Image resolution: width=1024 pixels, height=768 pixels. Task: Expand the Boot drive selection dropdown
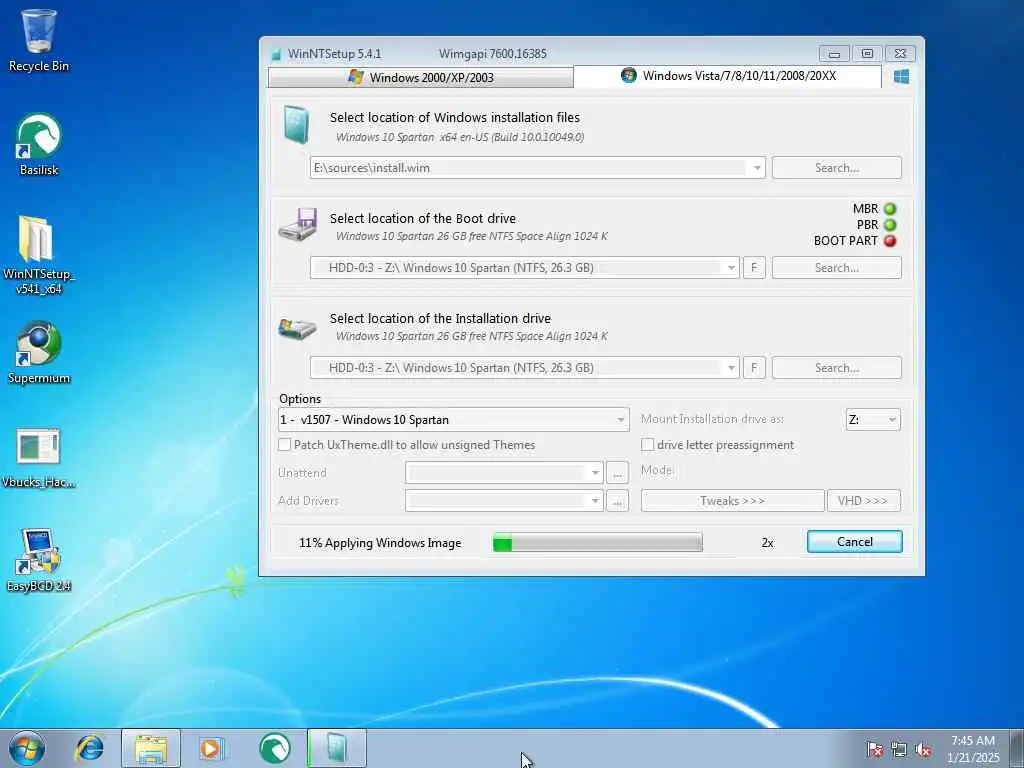[731, 268]
